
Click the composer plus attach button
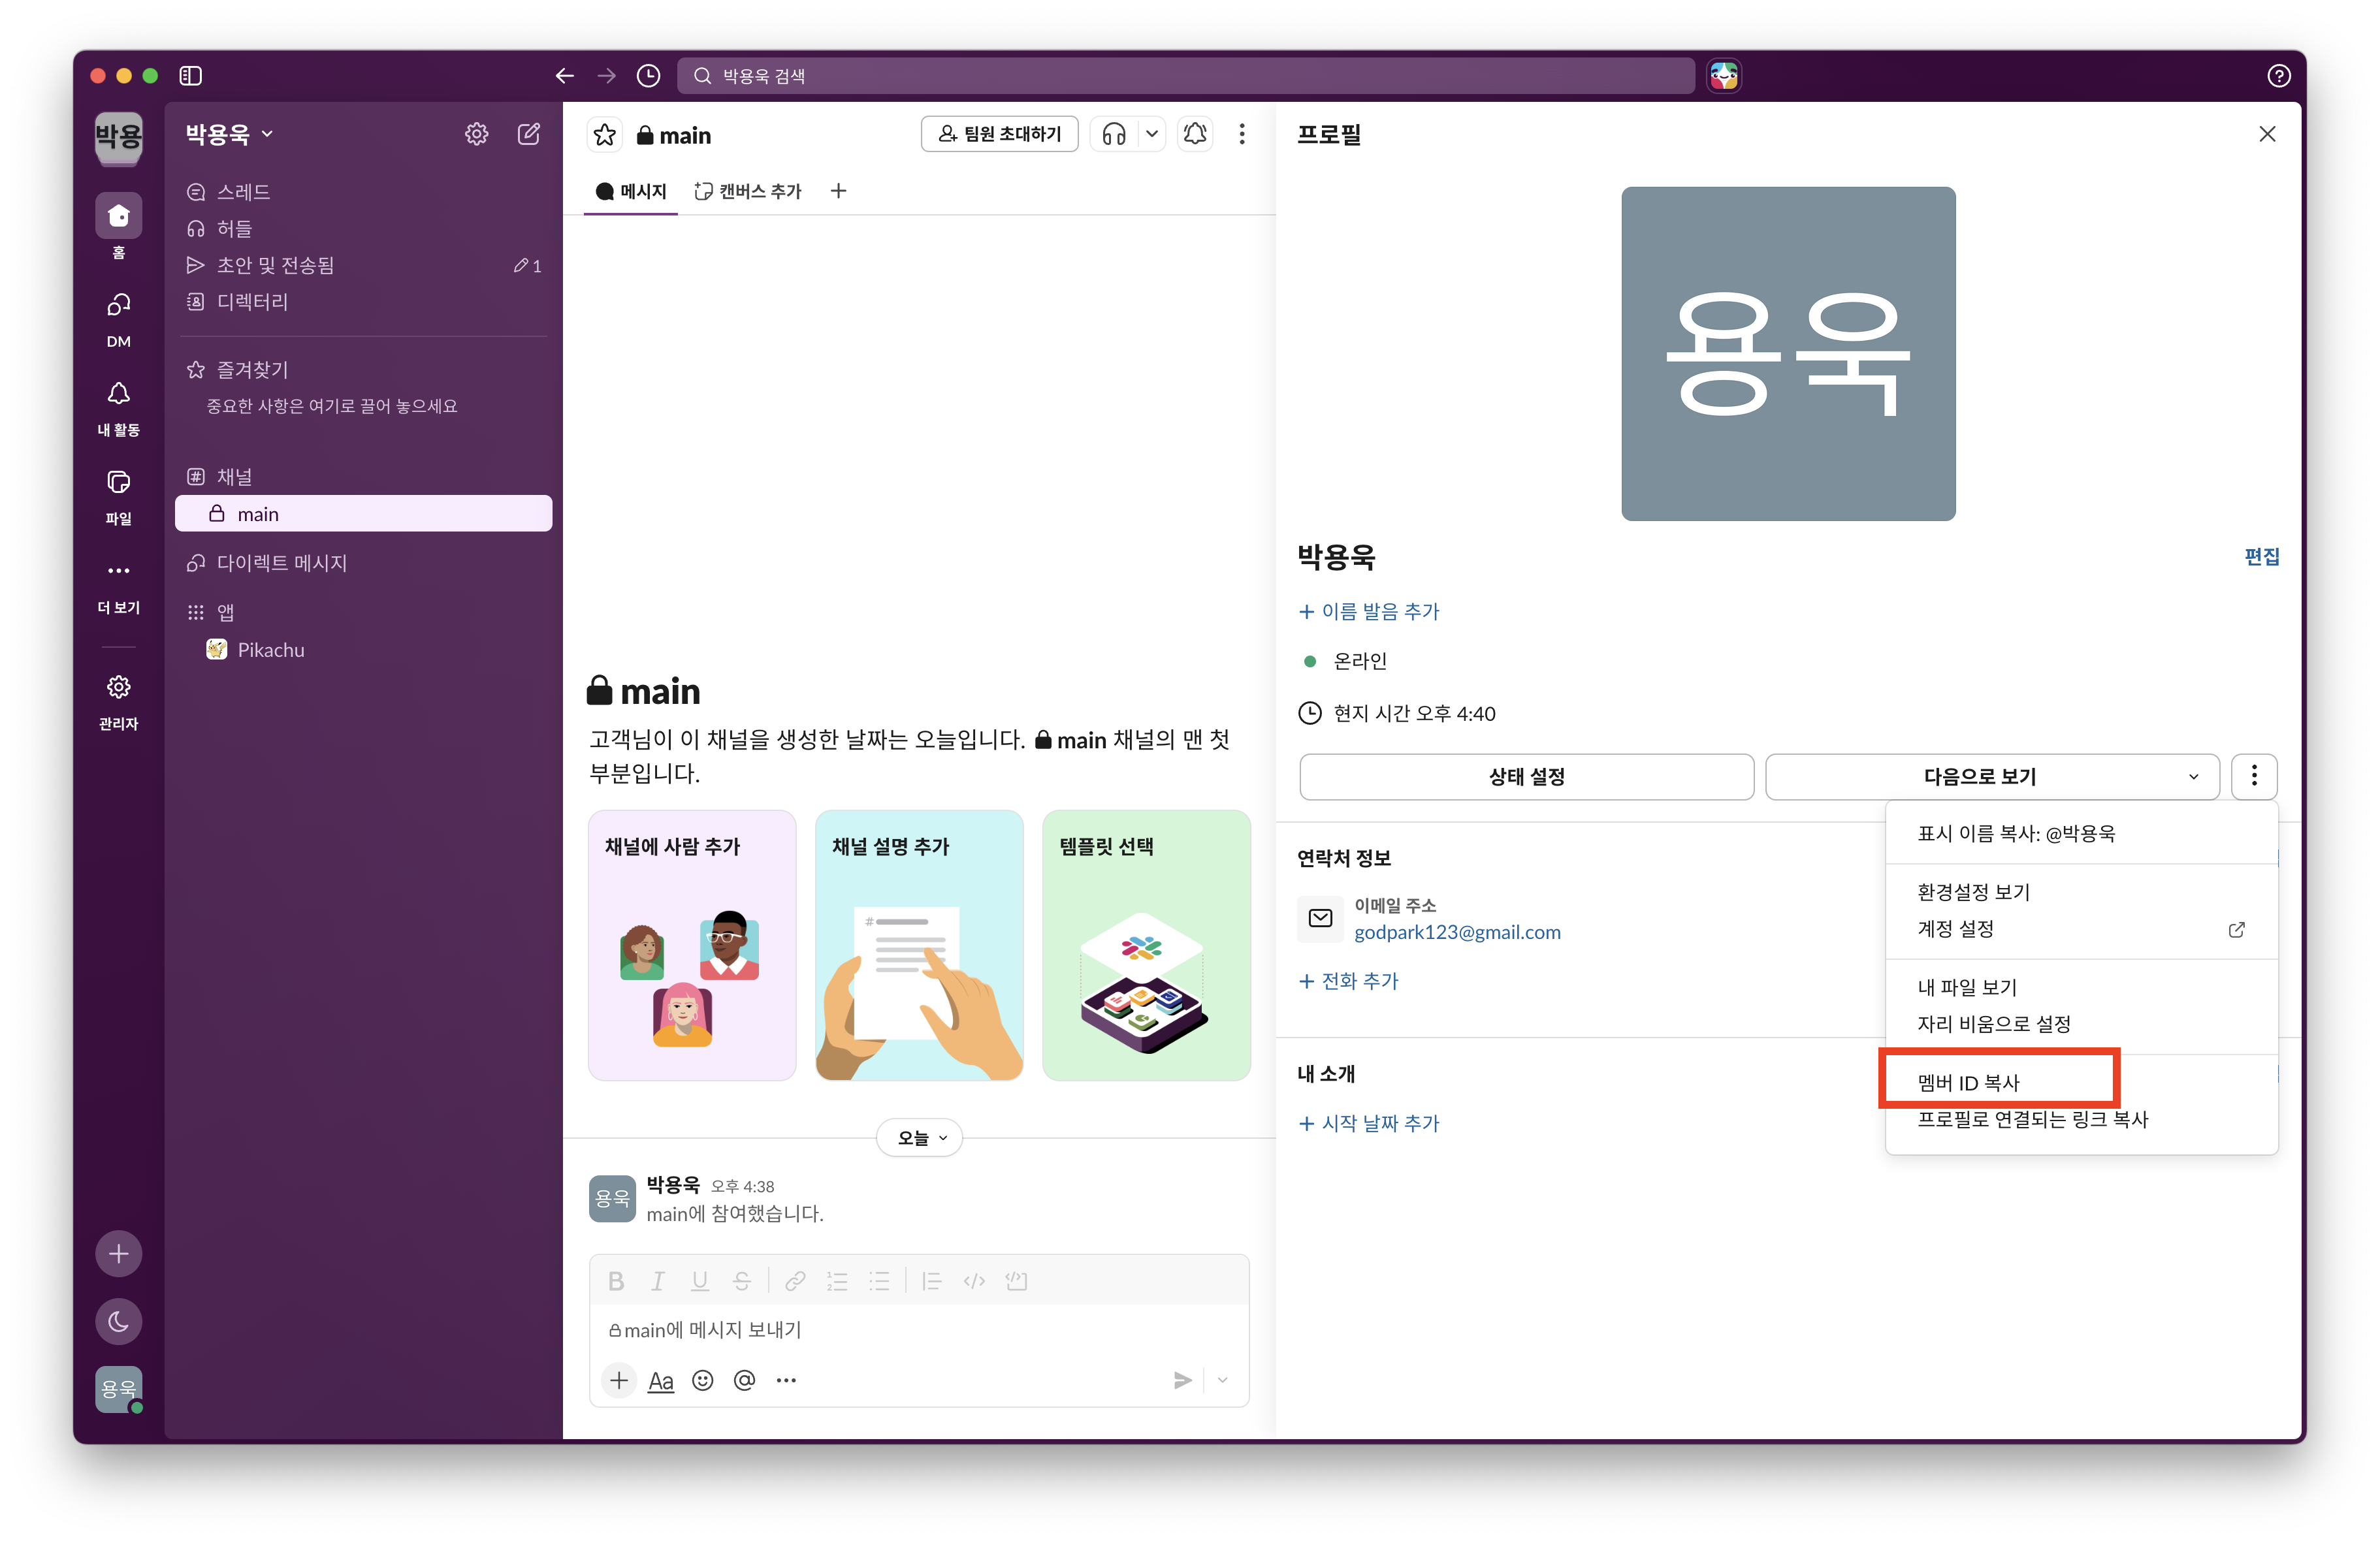619,1380
